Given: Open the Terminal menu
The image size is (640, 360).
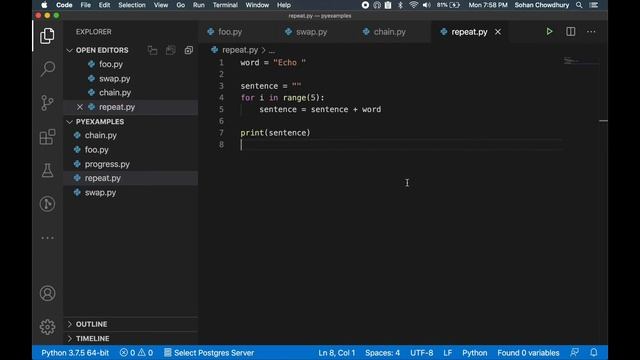Looking at the screenshot, I should click(x=225, y=5).
